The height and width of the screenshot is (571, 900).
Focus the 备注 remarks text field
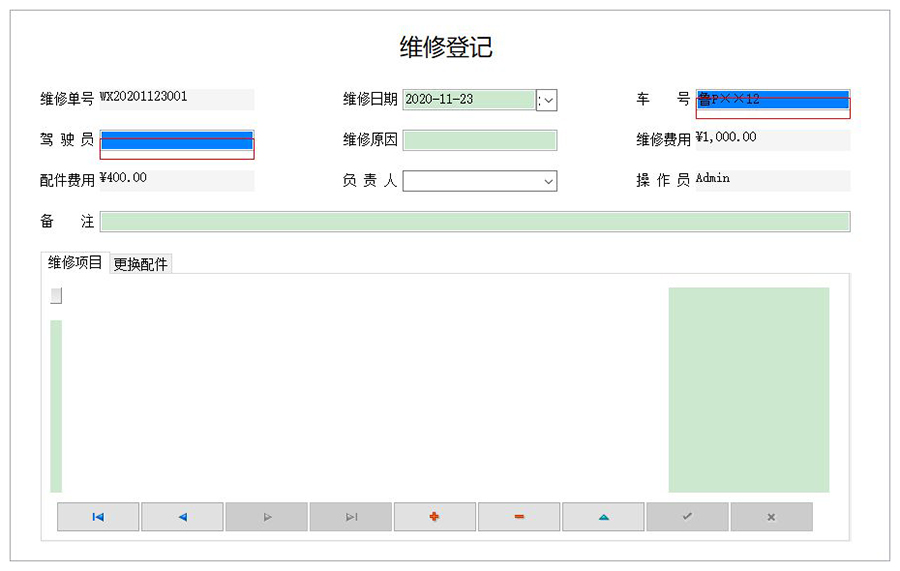click(474, 222)
